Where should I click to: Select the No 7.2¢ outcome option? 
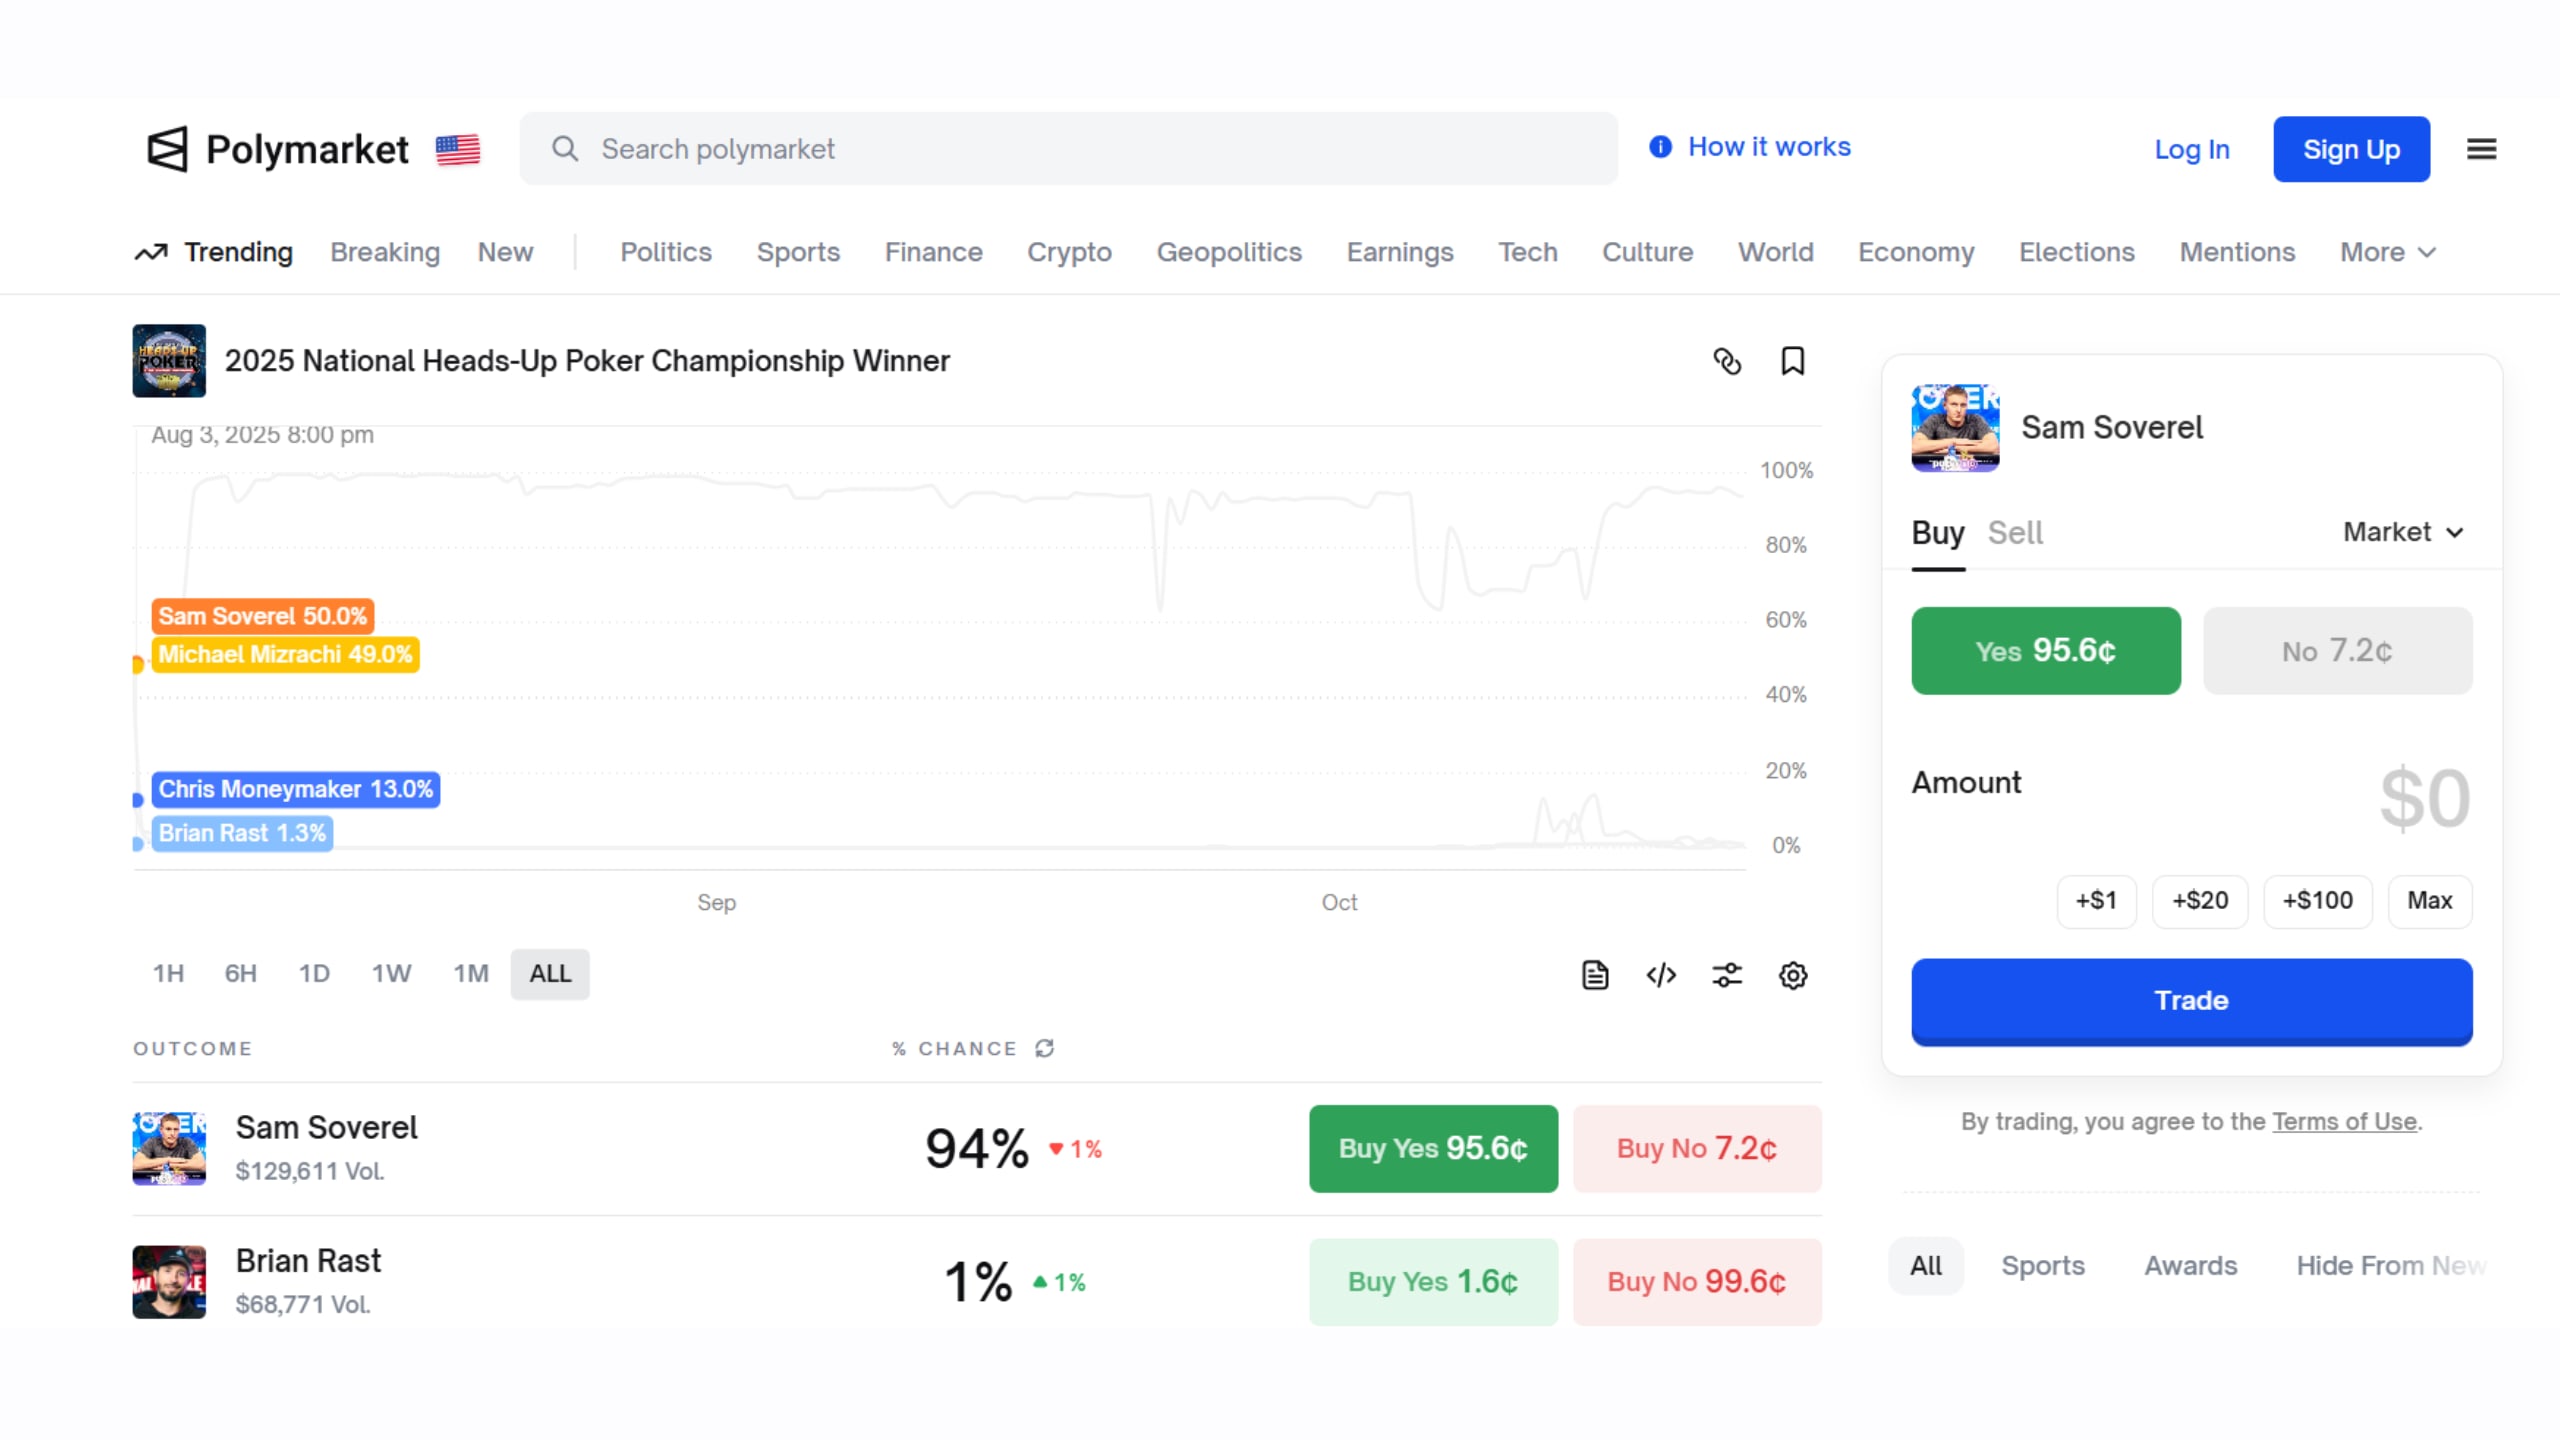pyautogui.click(x=2337, y=651)
